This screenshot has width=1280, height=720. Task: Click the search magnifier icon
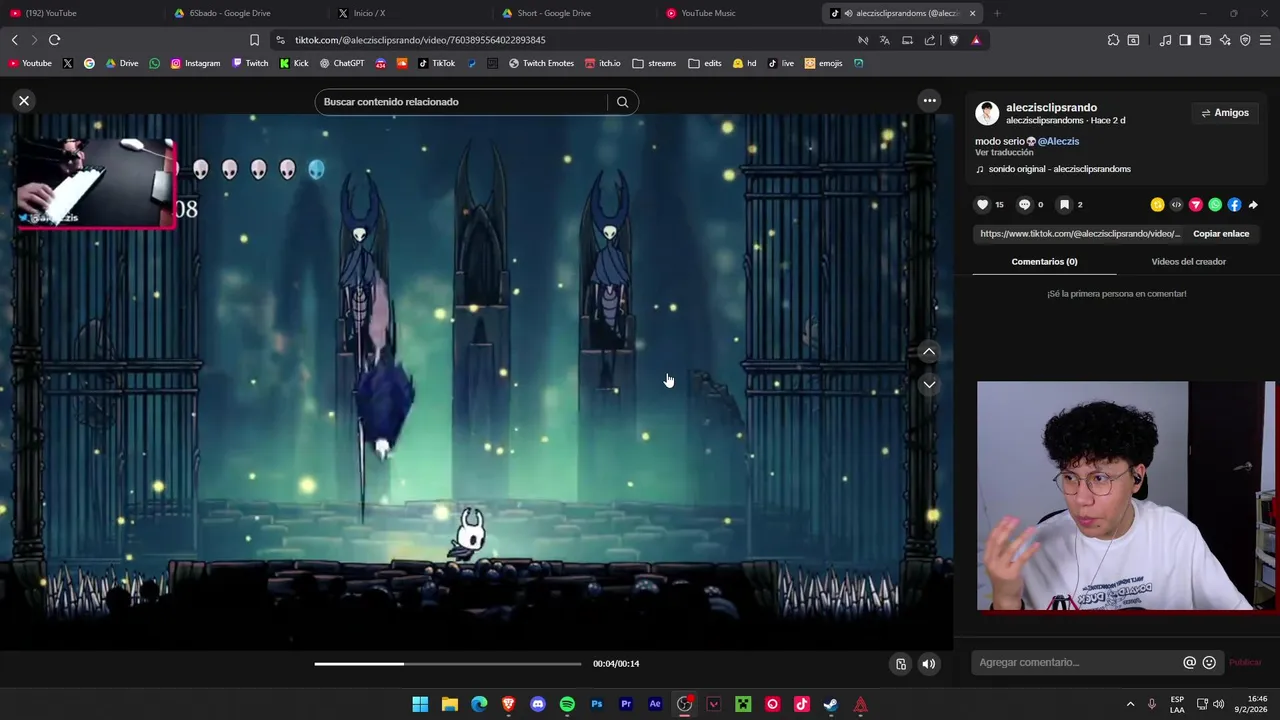tap(622, 102)
